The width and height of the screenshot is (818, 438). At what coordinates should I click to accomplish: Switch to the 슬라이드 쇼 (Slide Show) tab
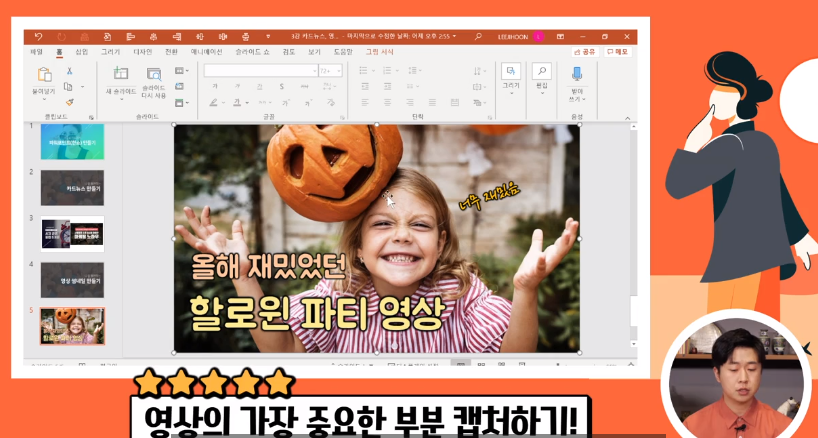click(252, 52)
